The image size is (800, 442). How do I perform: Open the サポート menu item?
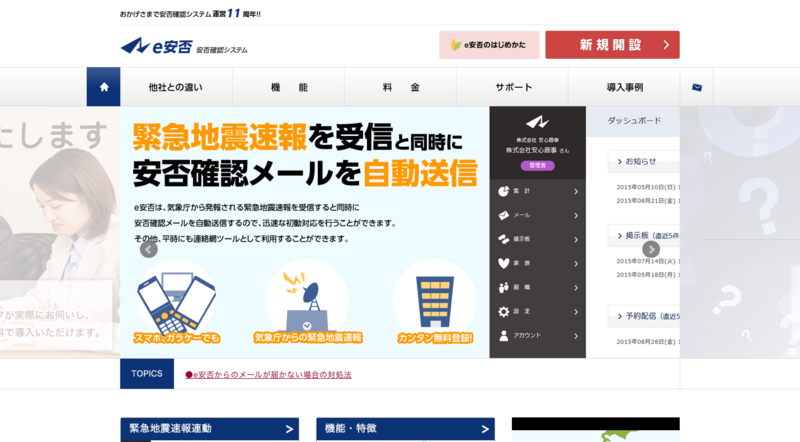click(513, 87)
